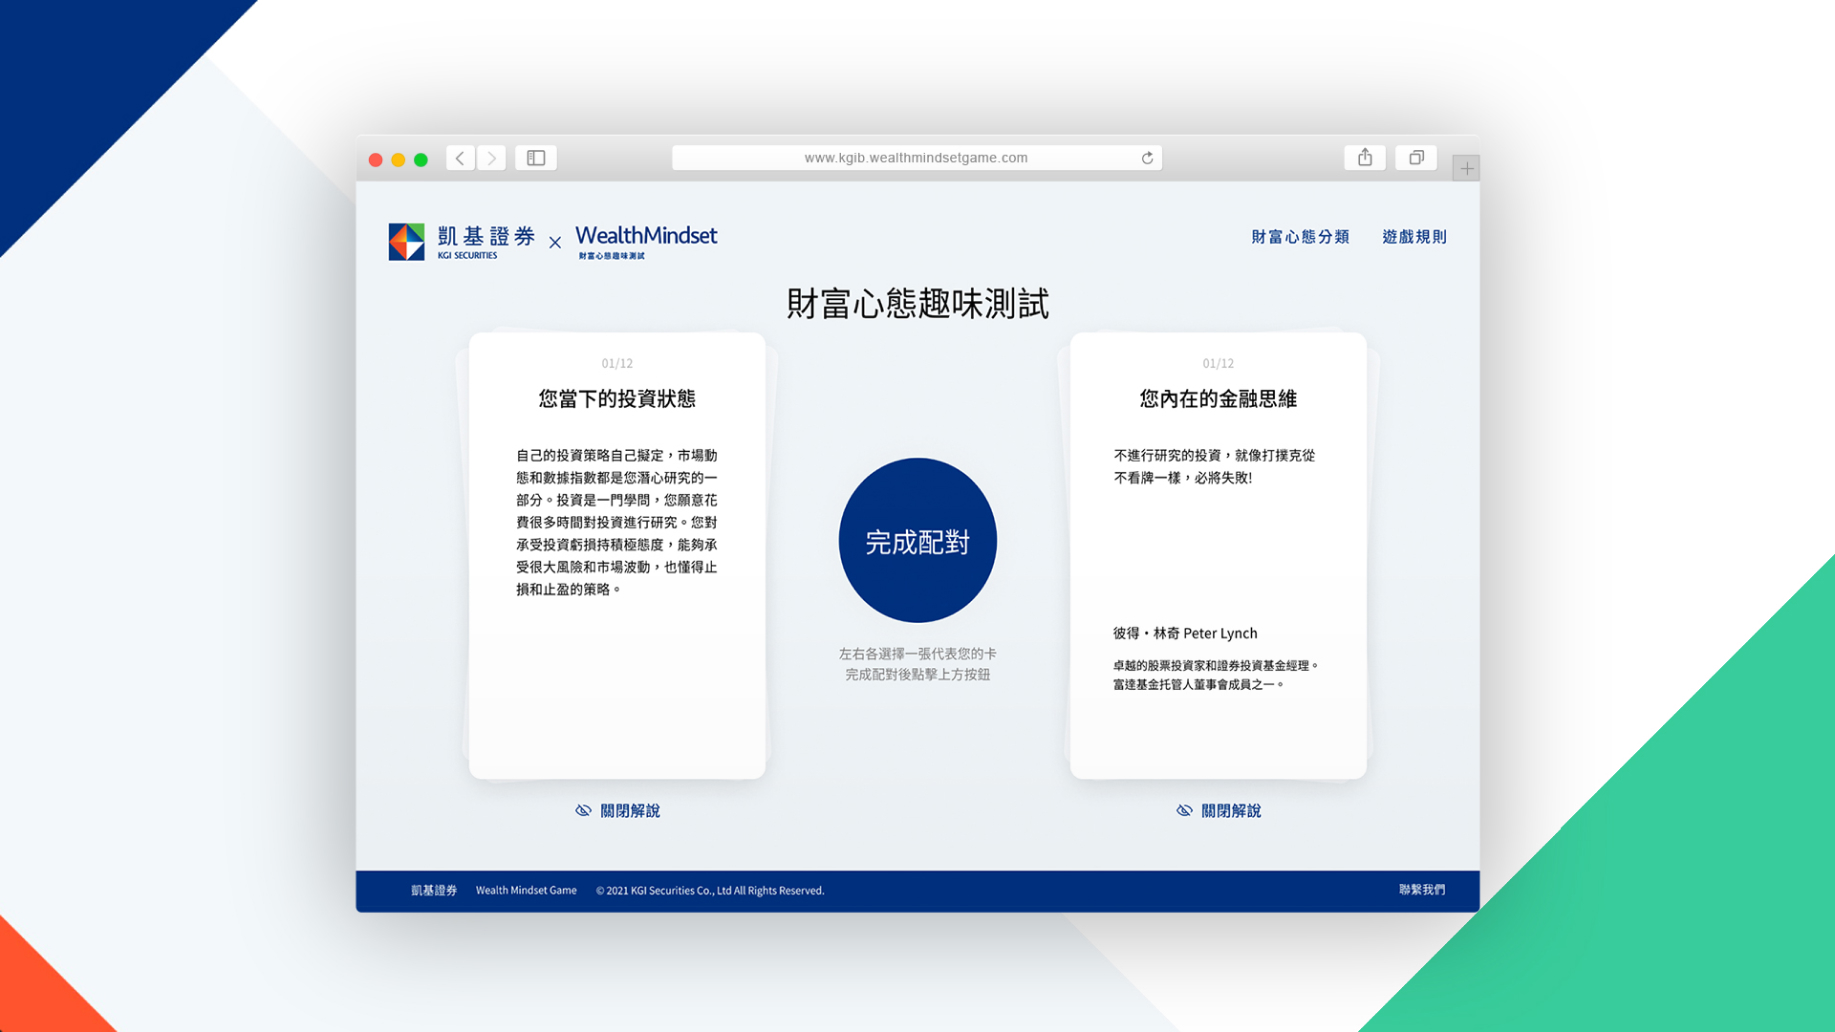Open the browser share icon
Viewport: 1835px width, 1032px height.
[1364, 158]
